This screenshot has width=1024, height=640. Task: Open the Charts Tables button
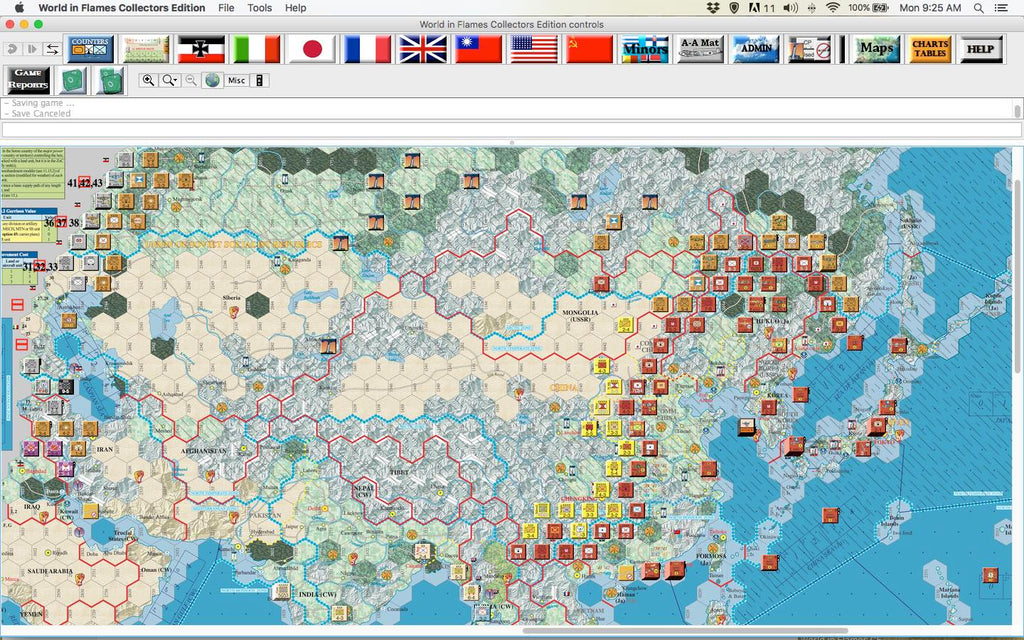tap(930, 49)
